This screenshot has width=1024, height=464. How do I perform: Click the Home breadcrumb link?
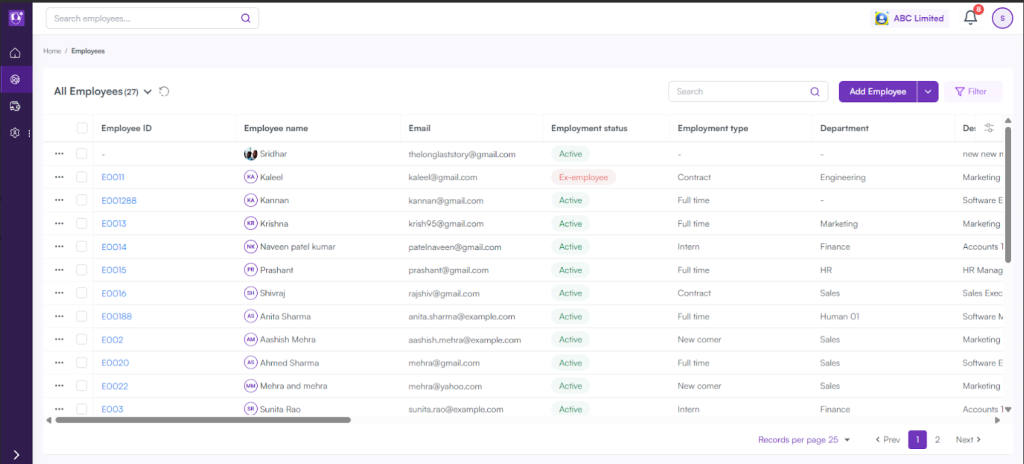52,50
